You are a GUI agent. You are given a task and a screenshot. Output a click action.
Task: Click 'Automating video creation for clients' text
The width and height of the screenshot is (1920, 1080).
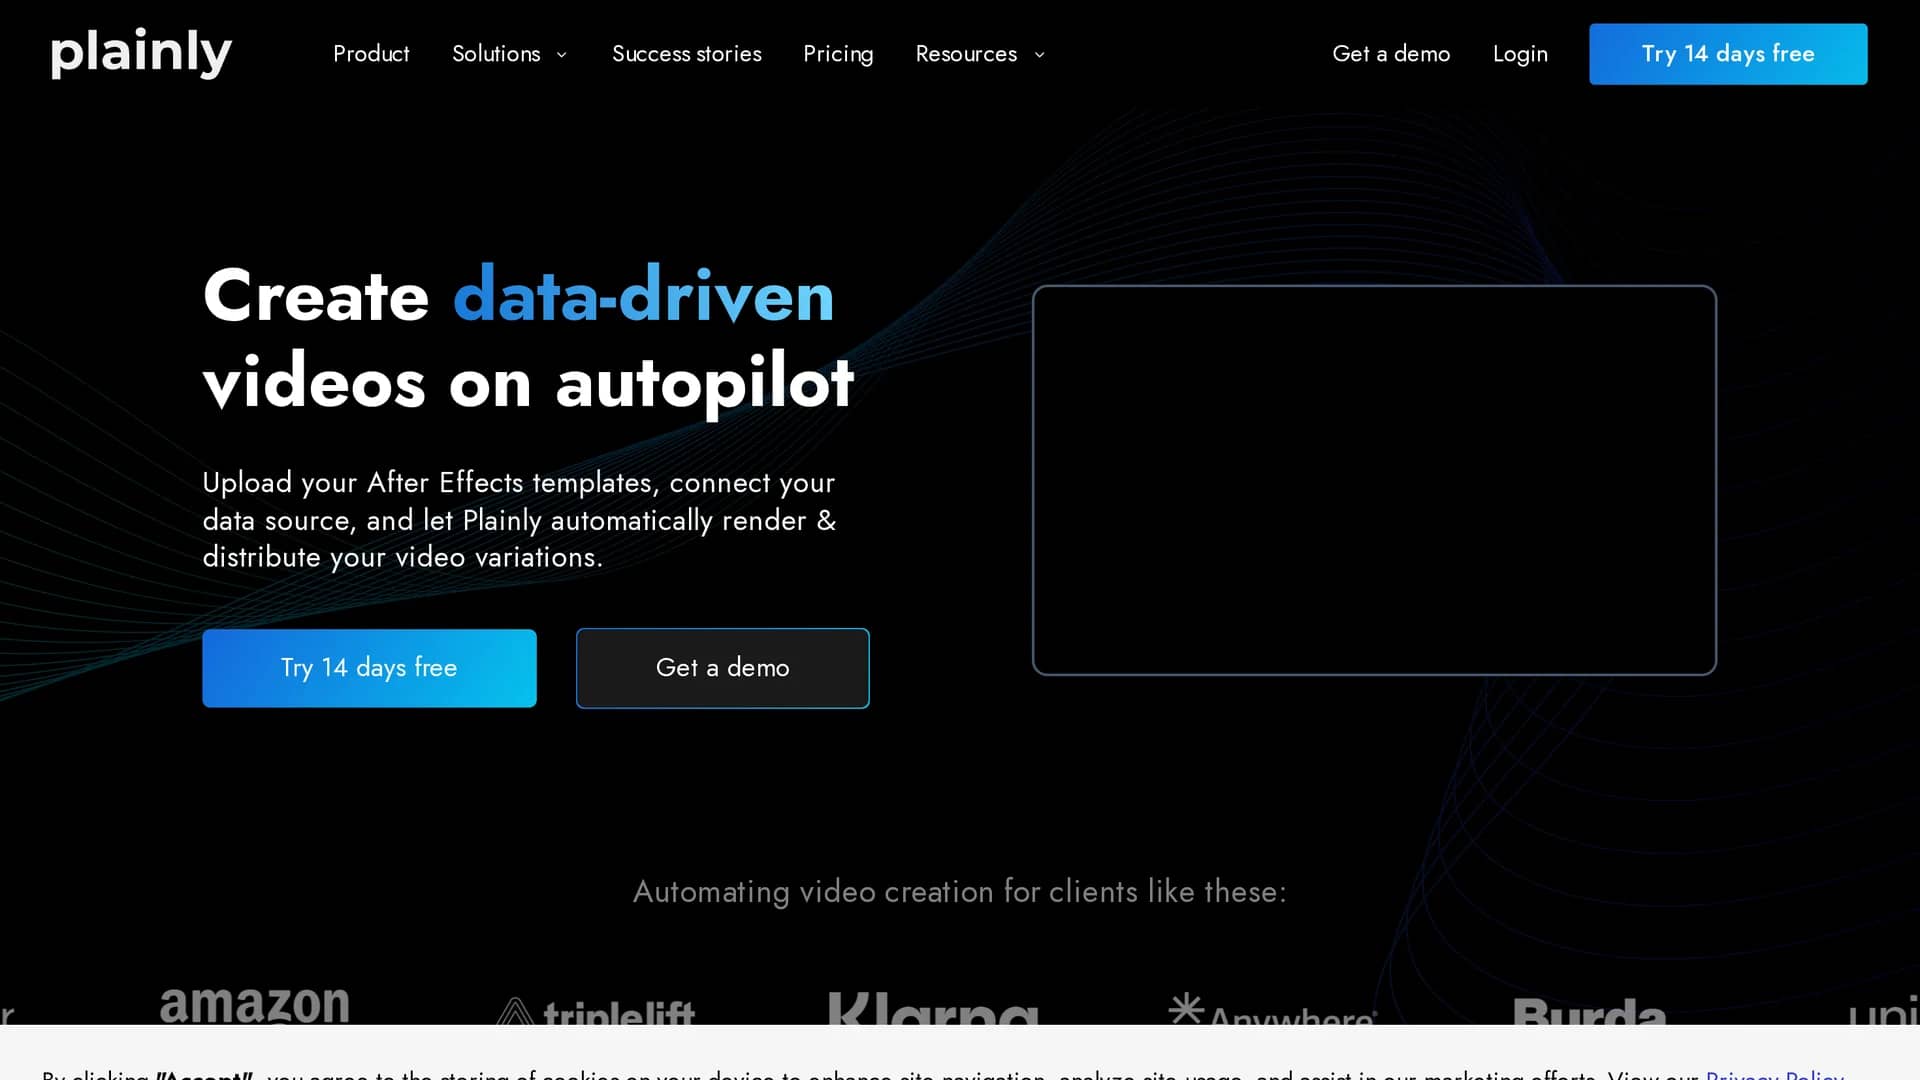tap(960, 891)
